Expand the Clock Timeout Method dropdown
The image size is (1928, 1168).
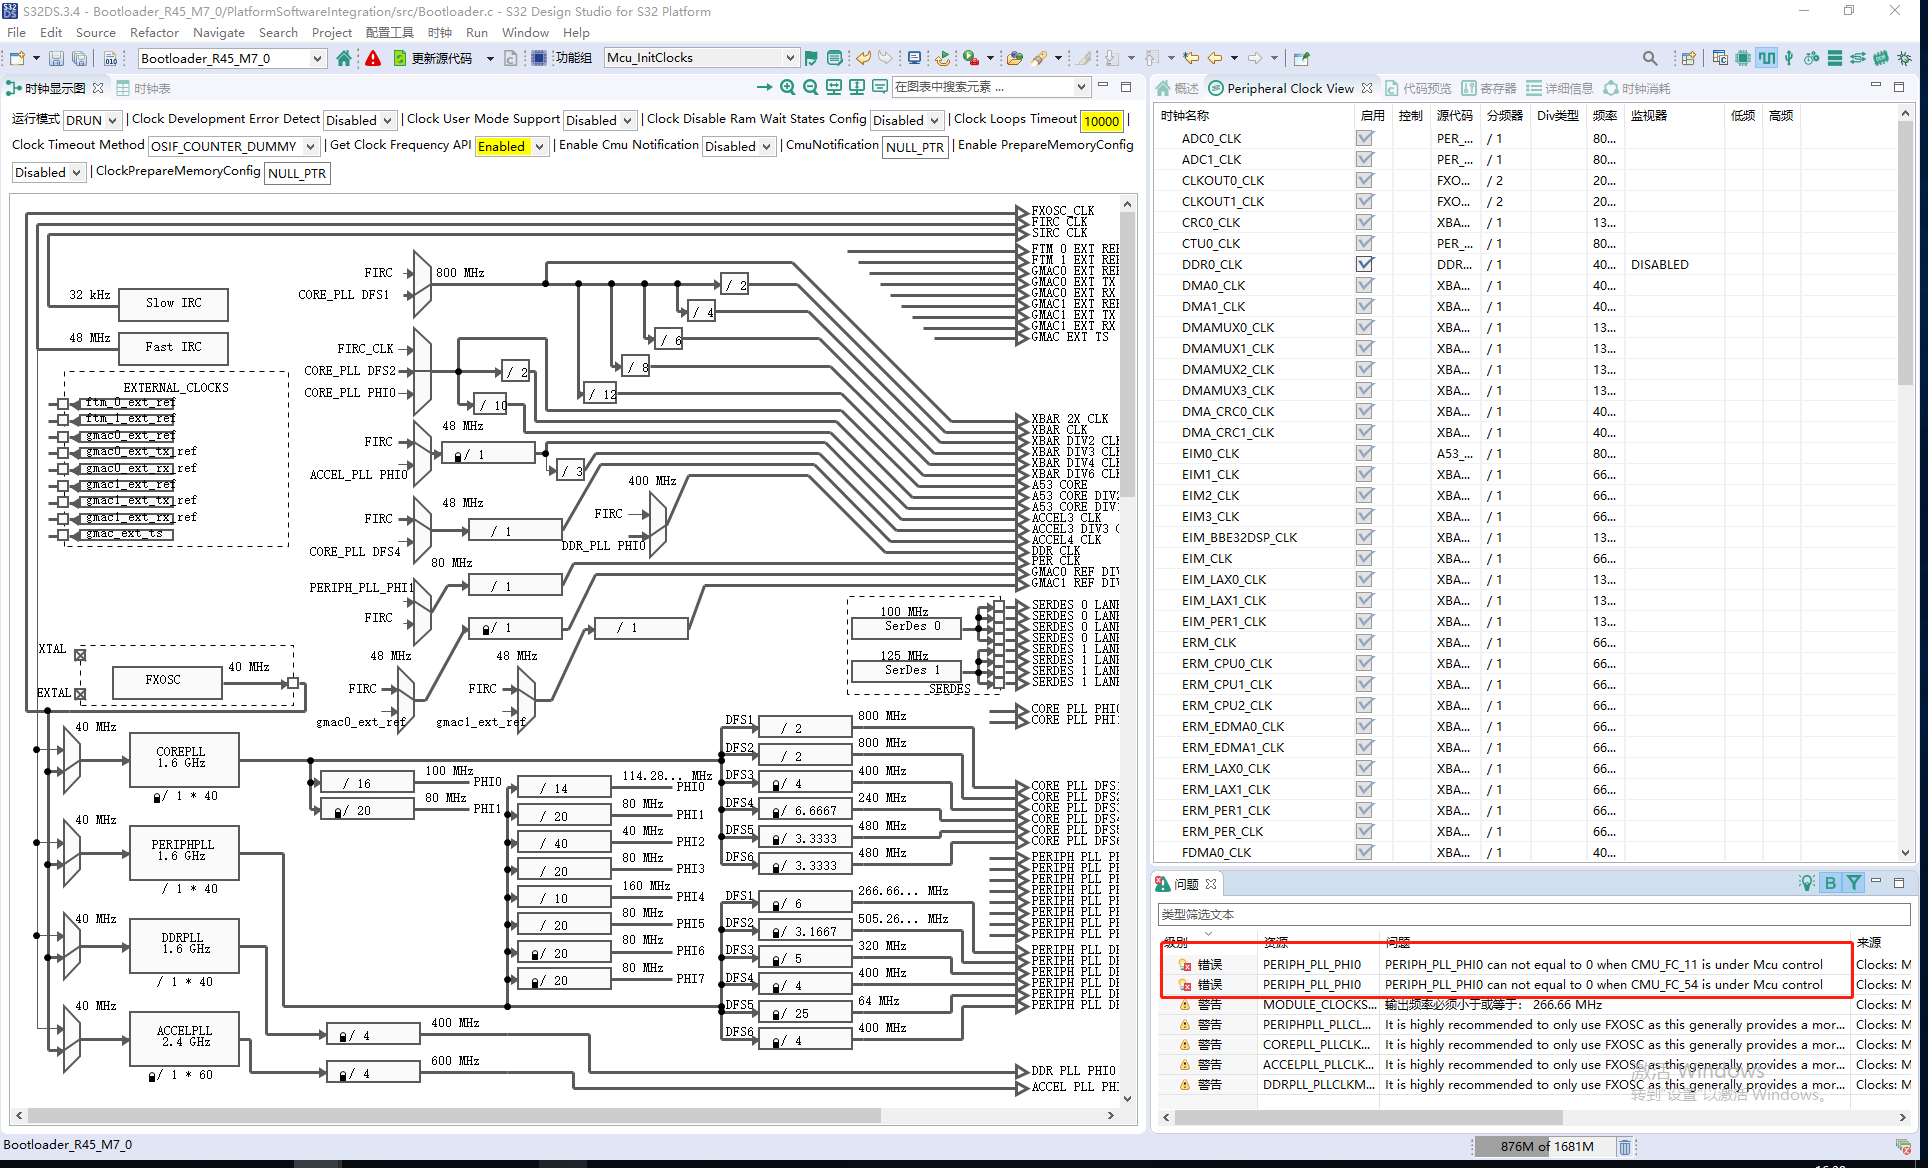(308, 146)
